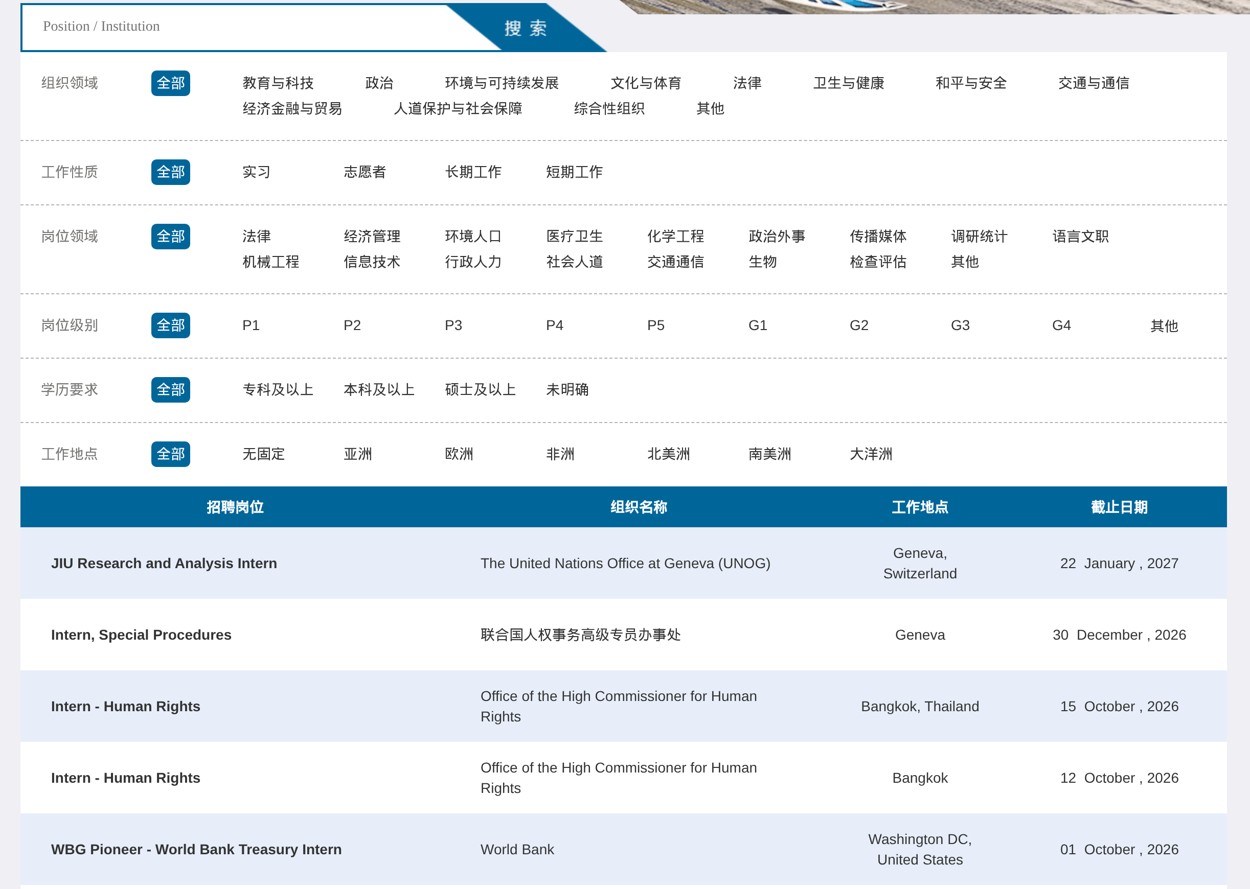The width and height of the screenshot is (1250, 889).
Task: Select 全部 in the 岗位领域 row
Action: (x=171, y=236)
